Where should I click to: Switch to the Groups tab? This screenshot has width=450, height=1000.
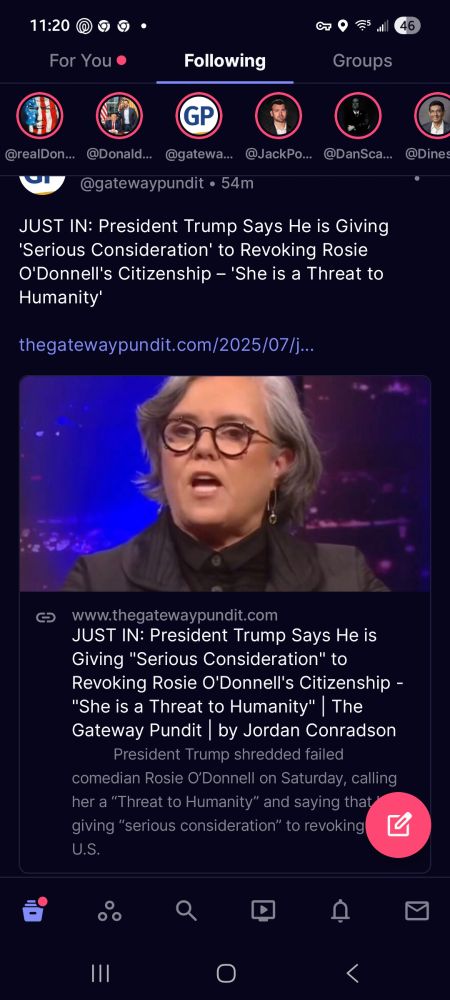pyautogui.click(x=362, y=61)
